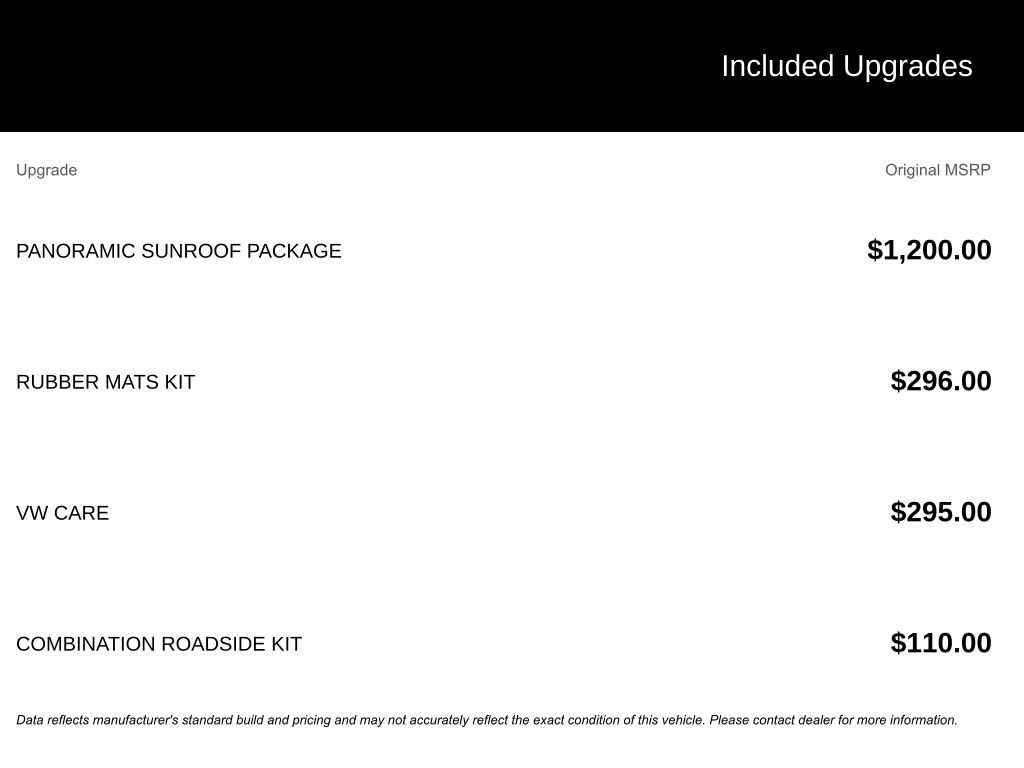Click the Original MSRP column header
1024x768 pixels.
tap(937, 170)
